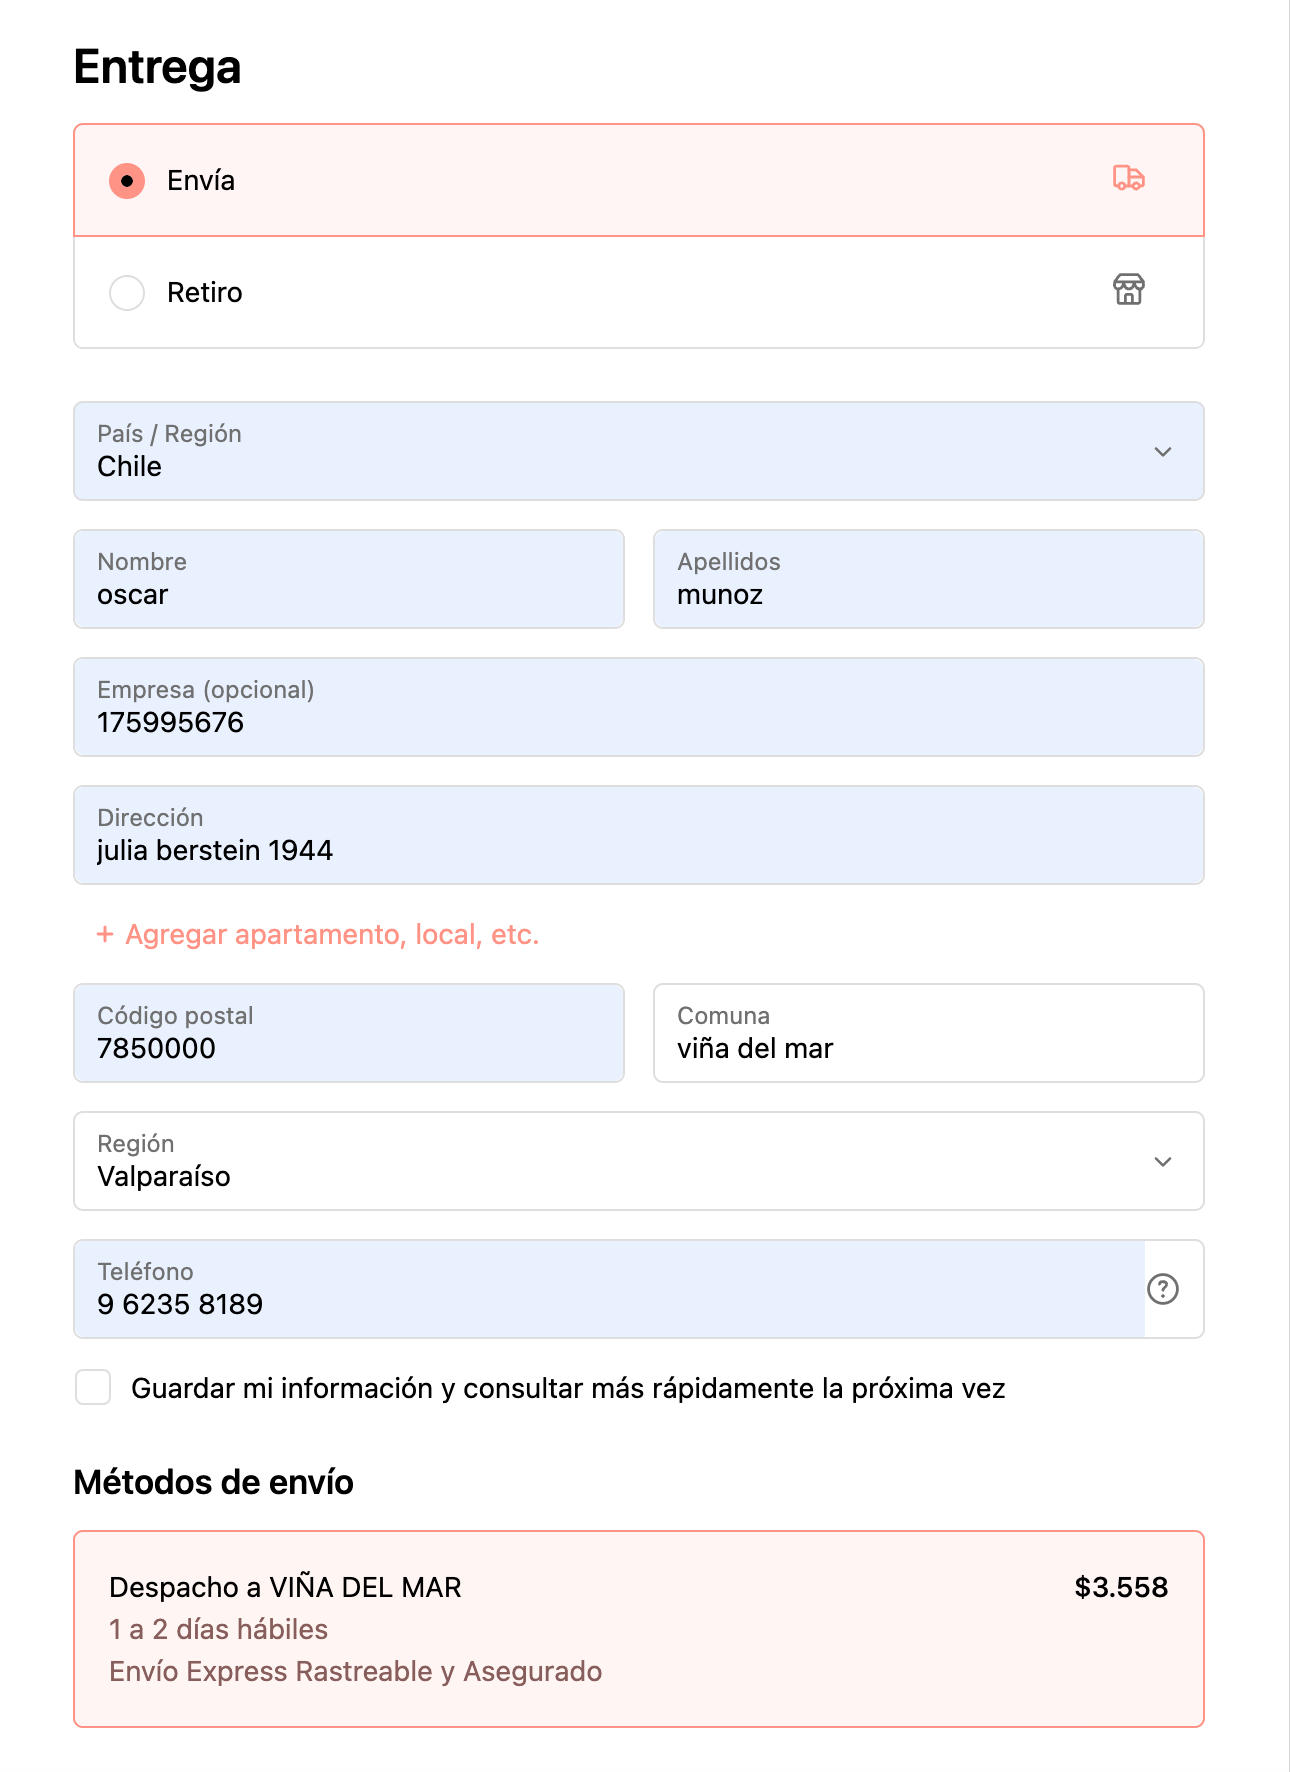Viewport: 1290px width, 1772px height.
Task: Click the País / Región chevron arrow
Action: (1162, 452)
